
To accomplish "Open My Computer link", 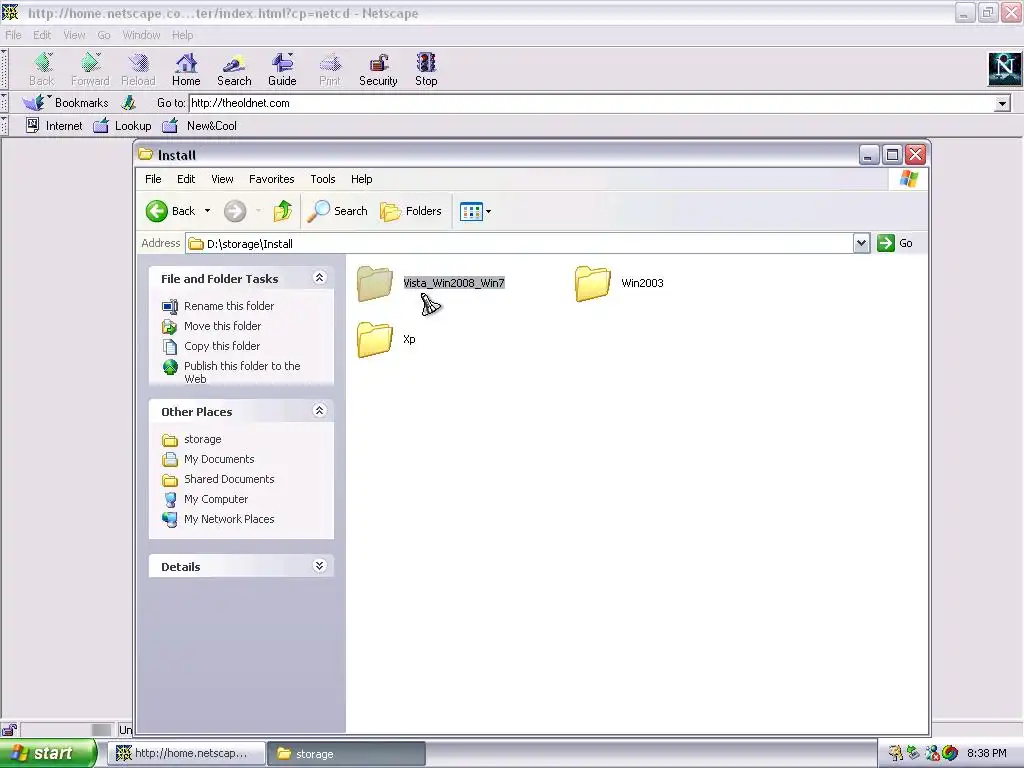I will [x=216, y=499].
